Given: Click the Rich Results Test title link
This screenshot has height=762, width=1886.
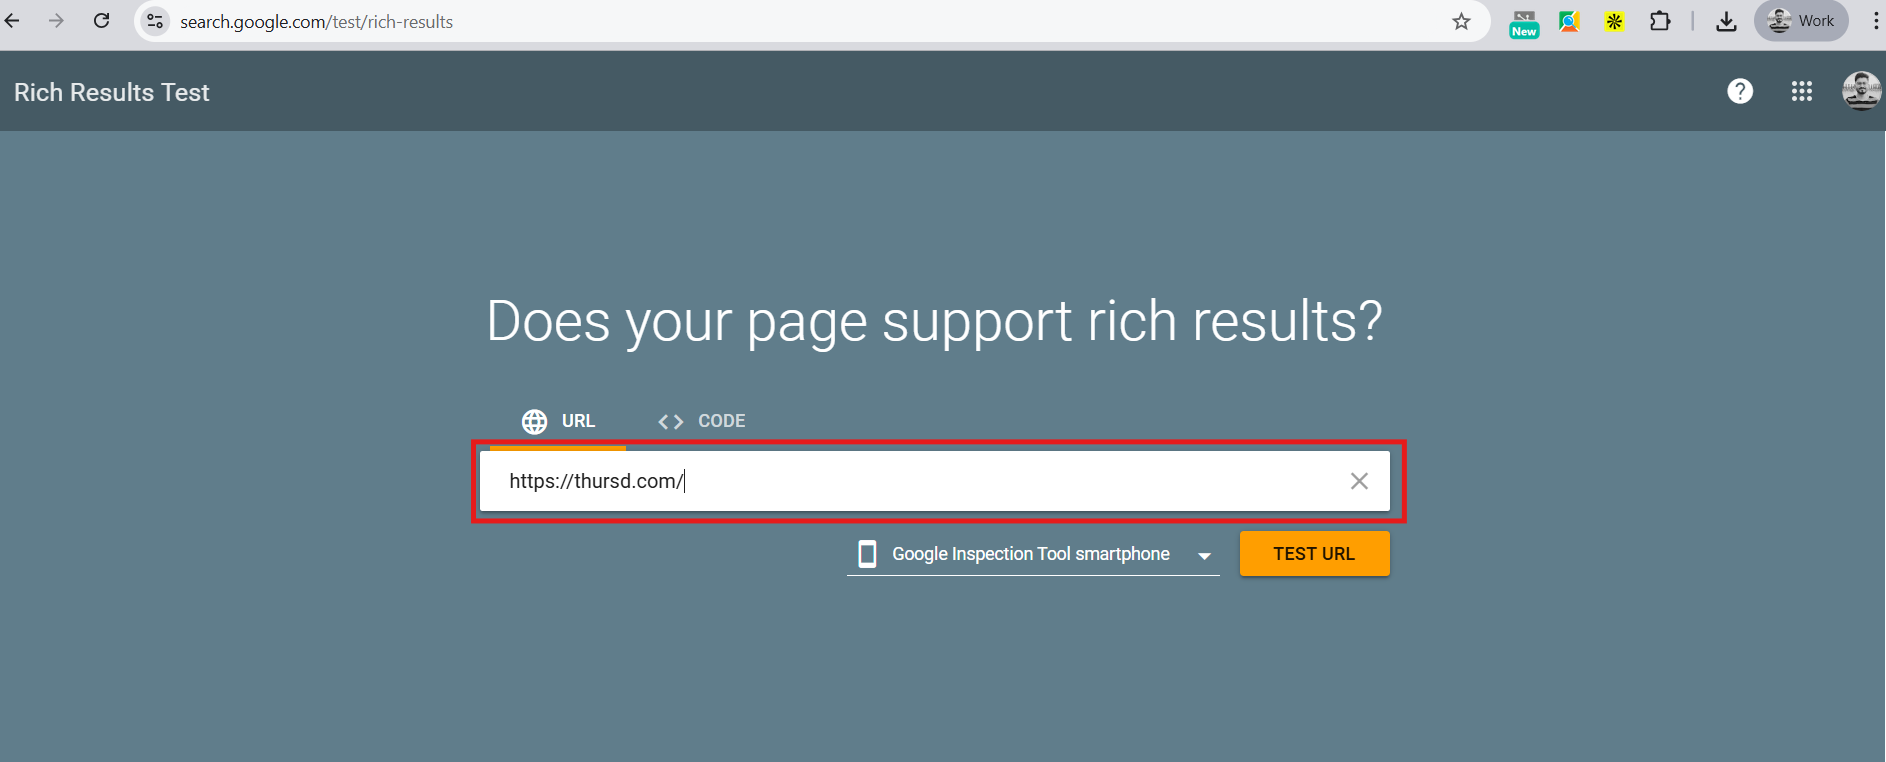Looking at the screenshot, I should (x=111, y=91).
